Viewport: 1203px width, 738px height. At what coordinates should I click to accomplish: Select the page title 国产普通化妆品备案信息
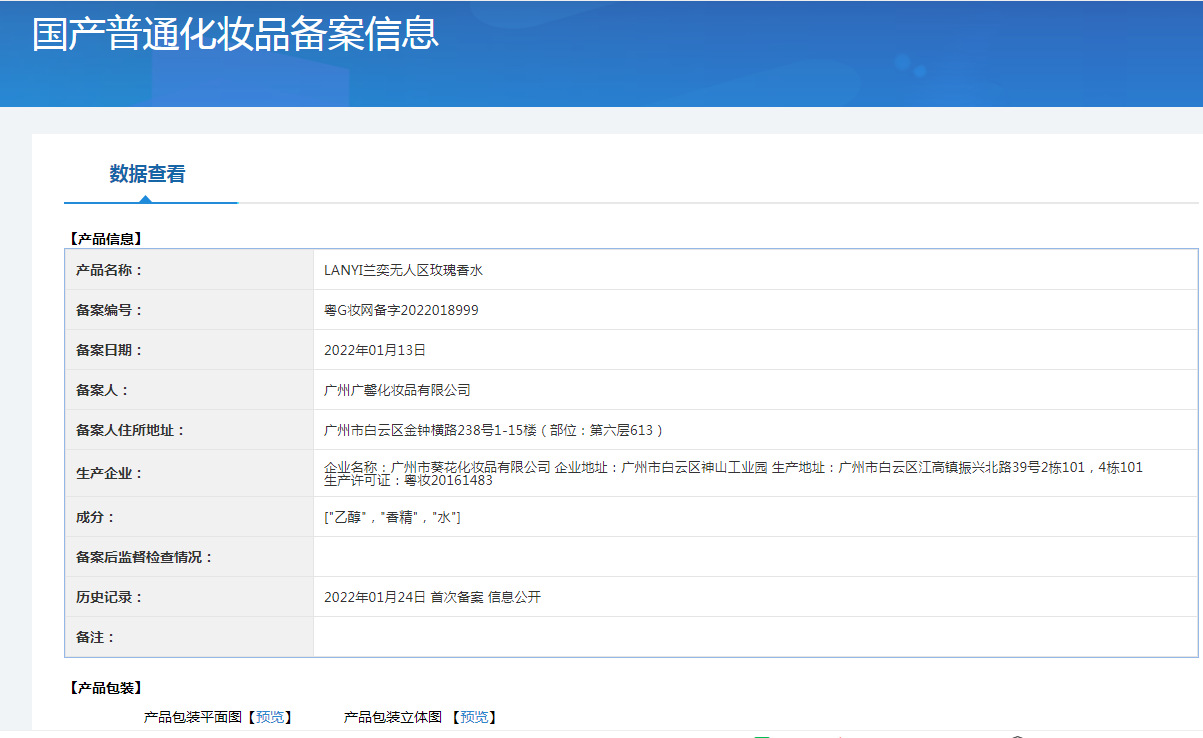coord(236,32)
